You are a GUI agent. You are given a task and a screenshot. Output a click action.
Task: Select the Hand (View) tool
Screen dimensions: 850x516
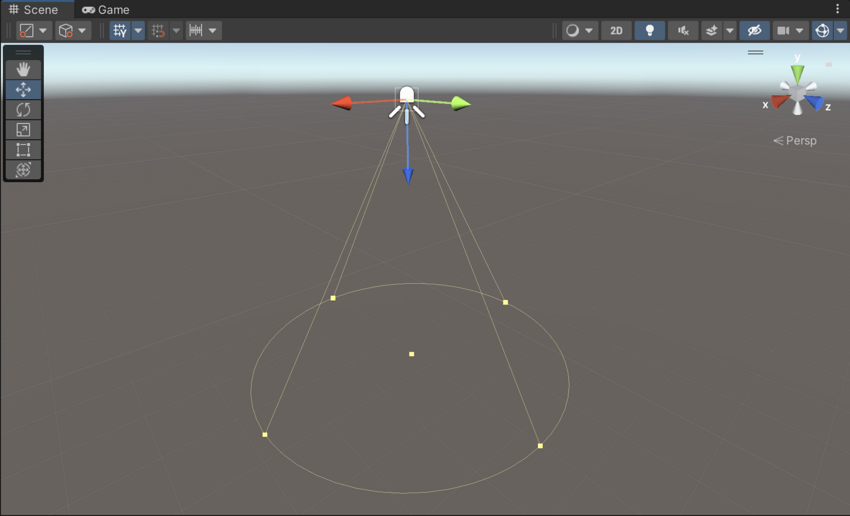[x=23, y=70]
